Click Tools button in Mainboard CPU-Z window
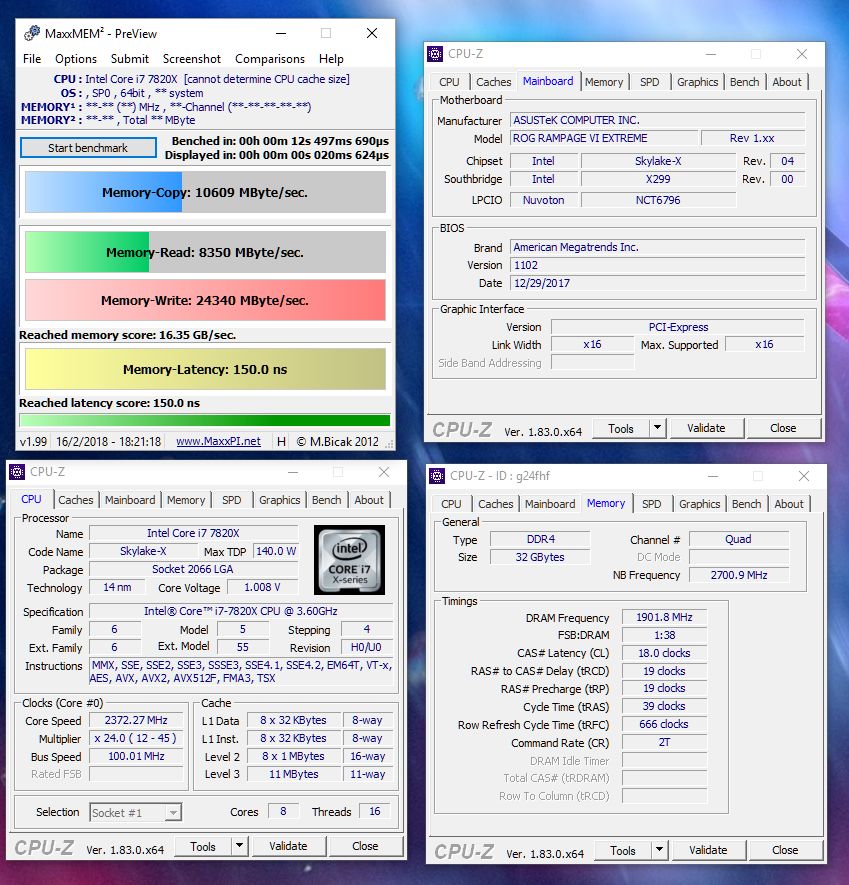Screen dimensions: 849x885 coord(621,429)
